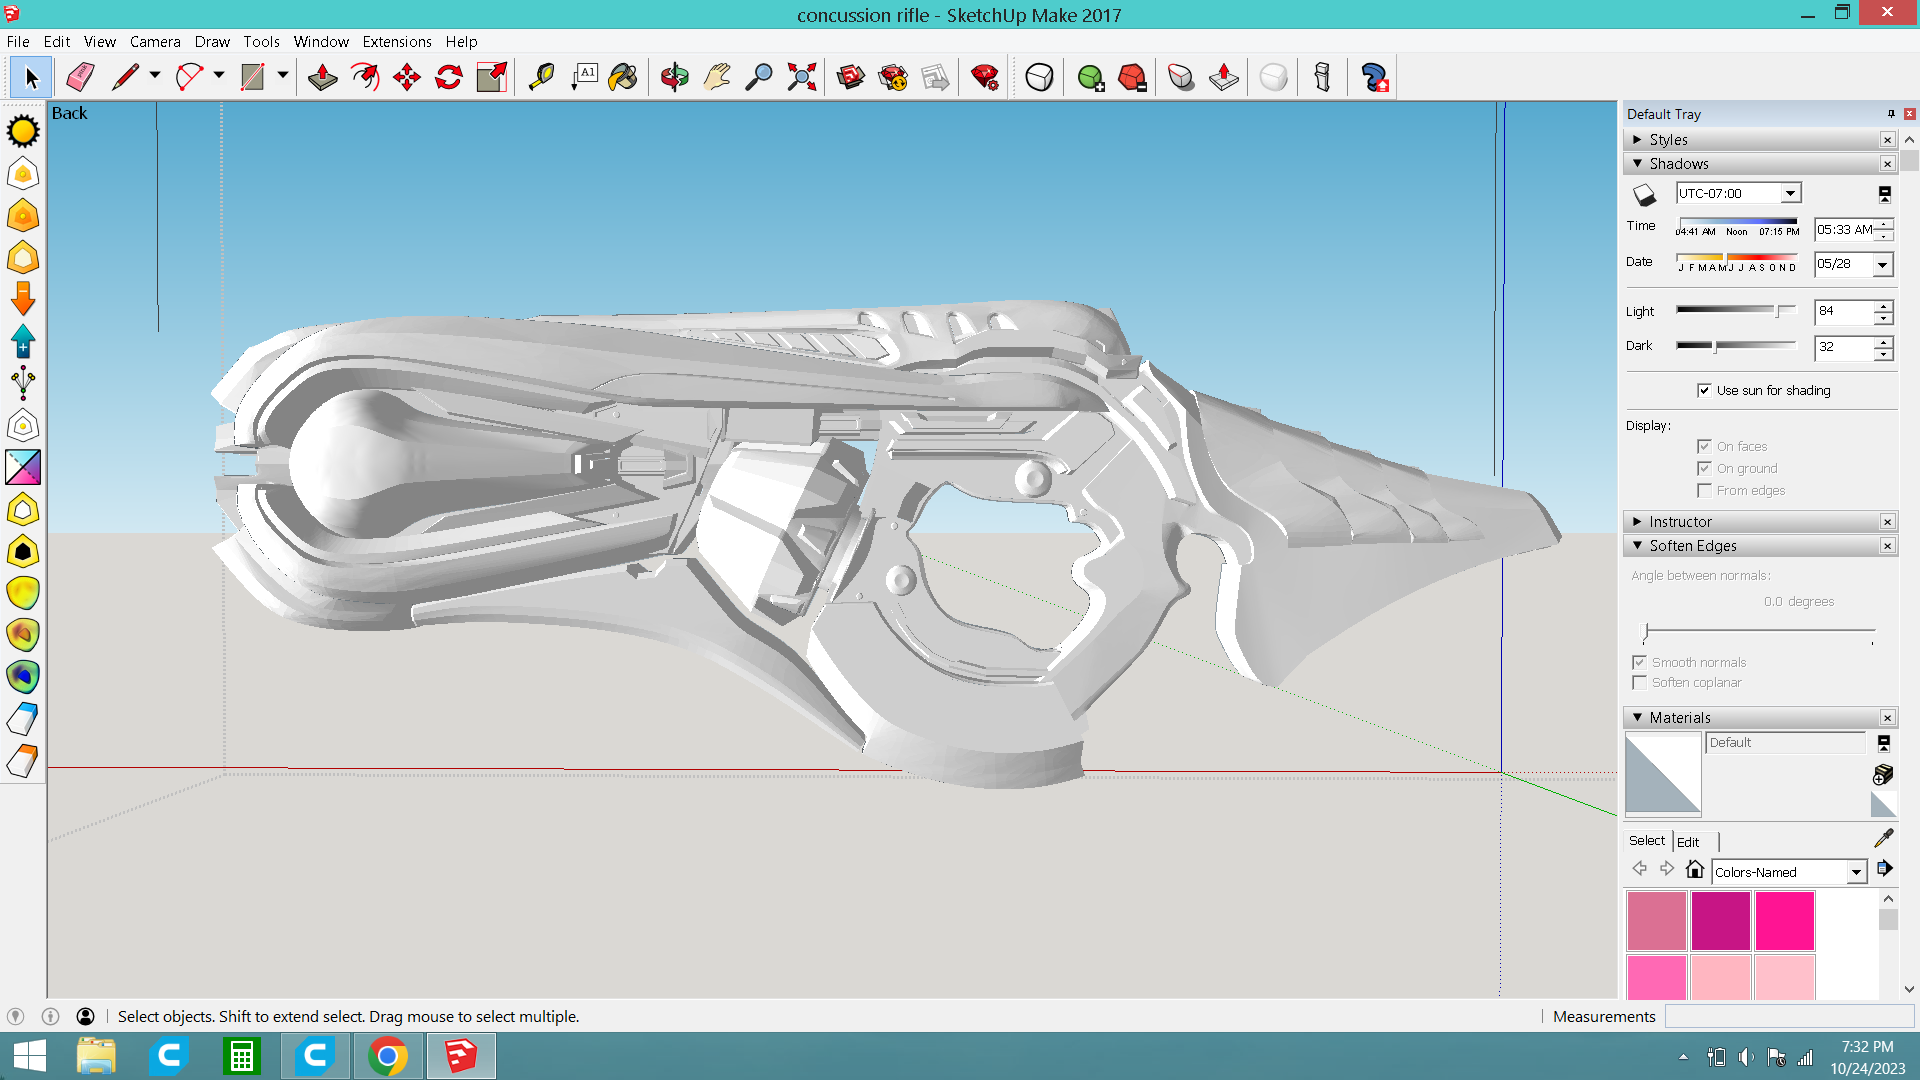Toggle the show/hide shadows icon
The image size is (1920, 1080).
1644,194
